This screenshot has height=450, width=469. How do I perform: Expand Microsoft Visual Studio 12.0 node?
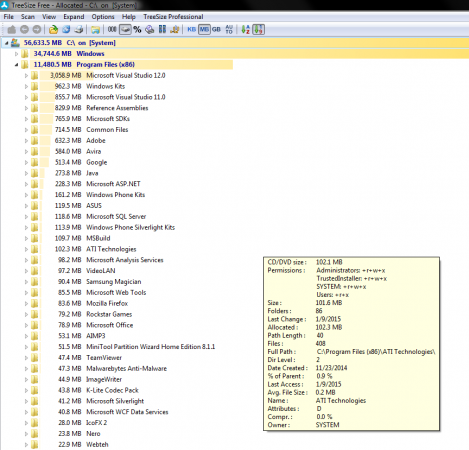click(x=26, y=76)
